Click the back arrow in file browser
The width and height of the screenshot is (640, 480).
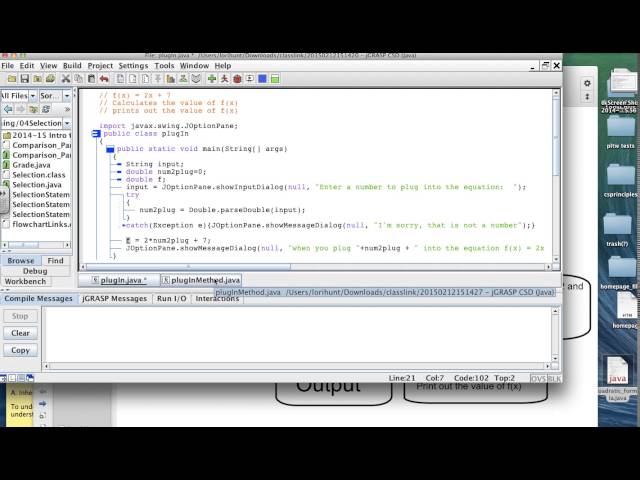point(8,109)
